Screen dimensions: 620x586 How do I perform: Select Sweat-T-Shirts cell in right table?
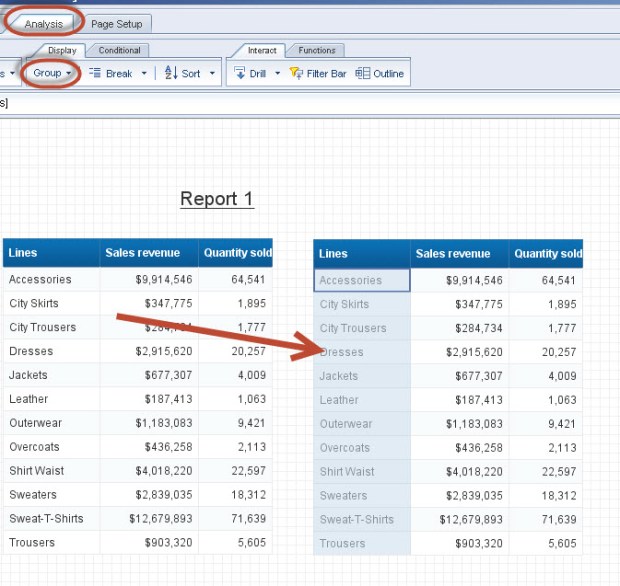tap(362, 519)
